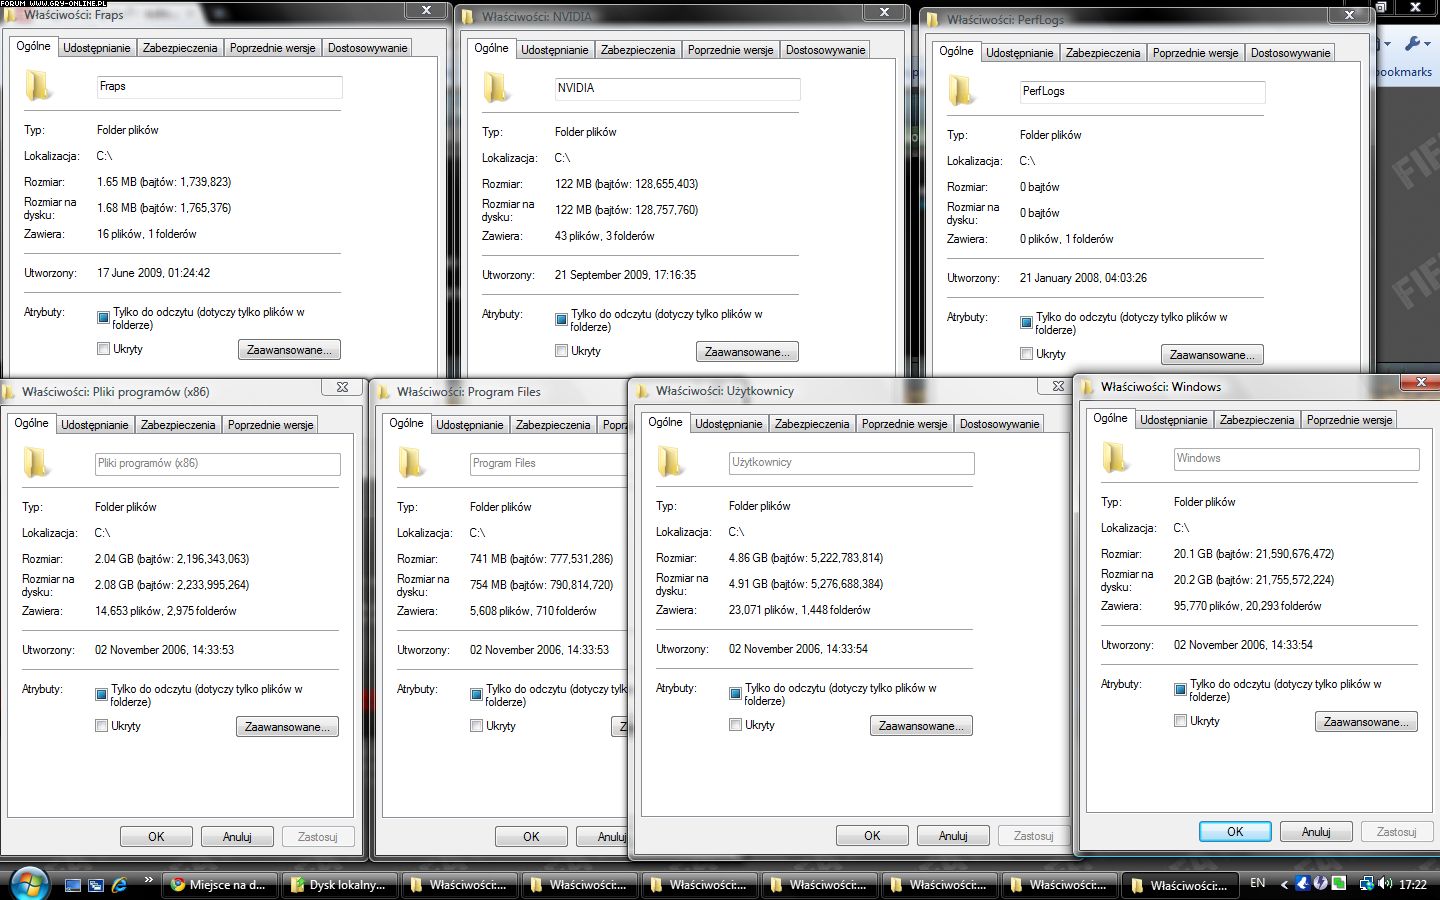Toggle 'Ukryty' checkbox in Windows properties
This screenshot has height=900, width=1440.
point(1180,721)
